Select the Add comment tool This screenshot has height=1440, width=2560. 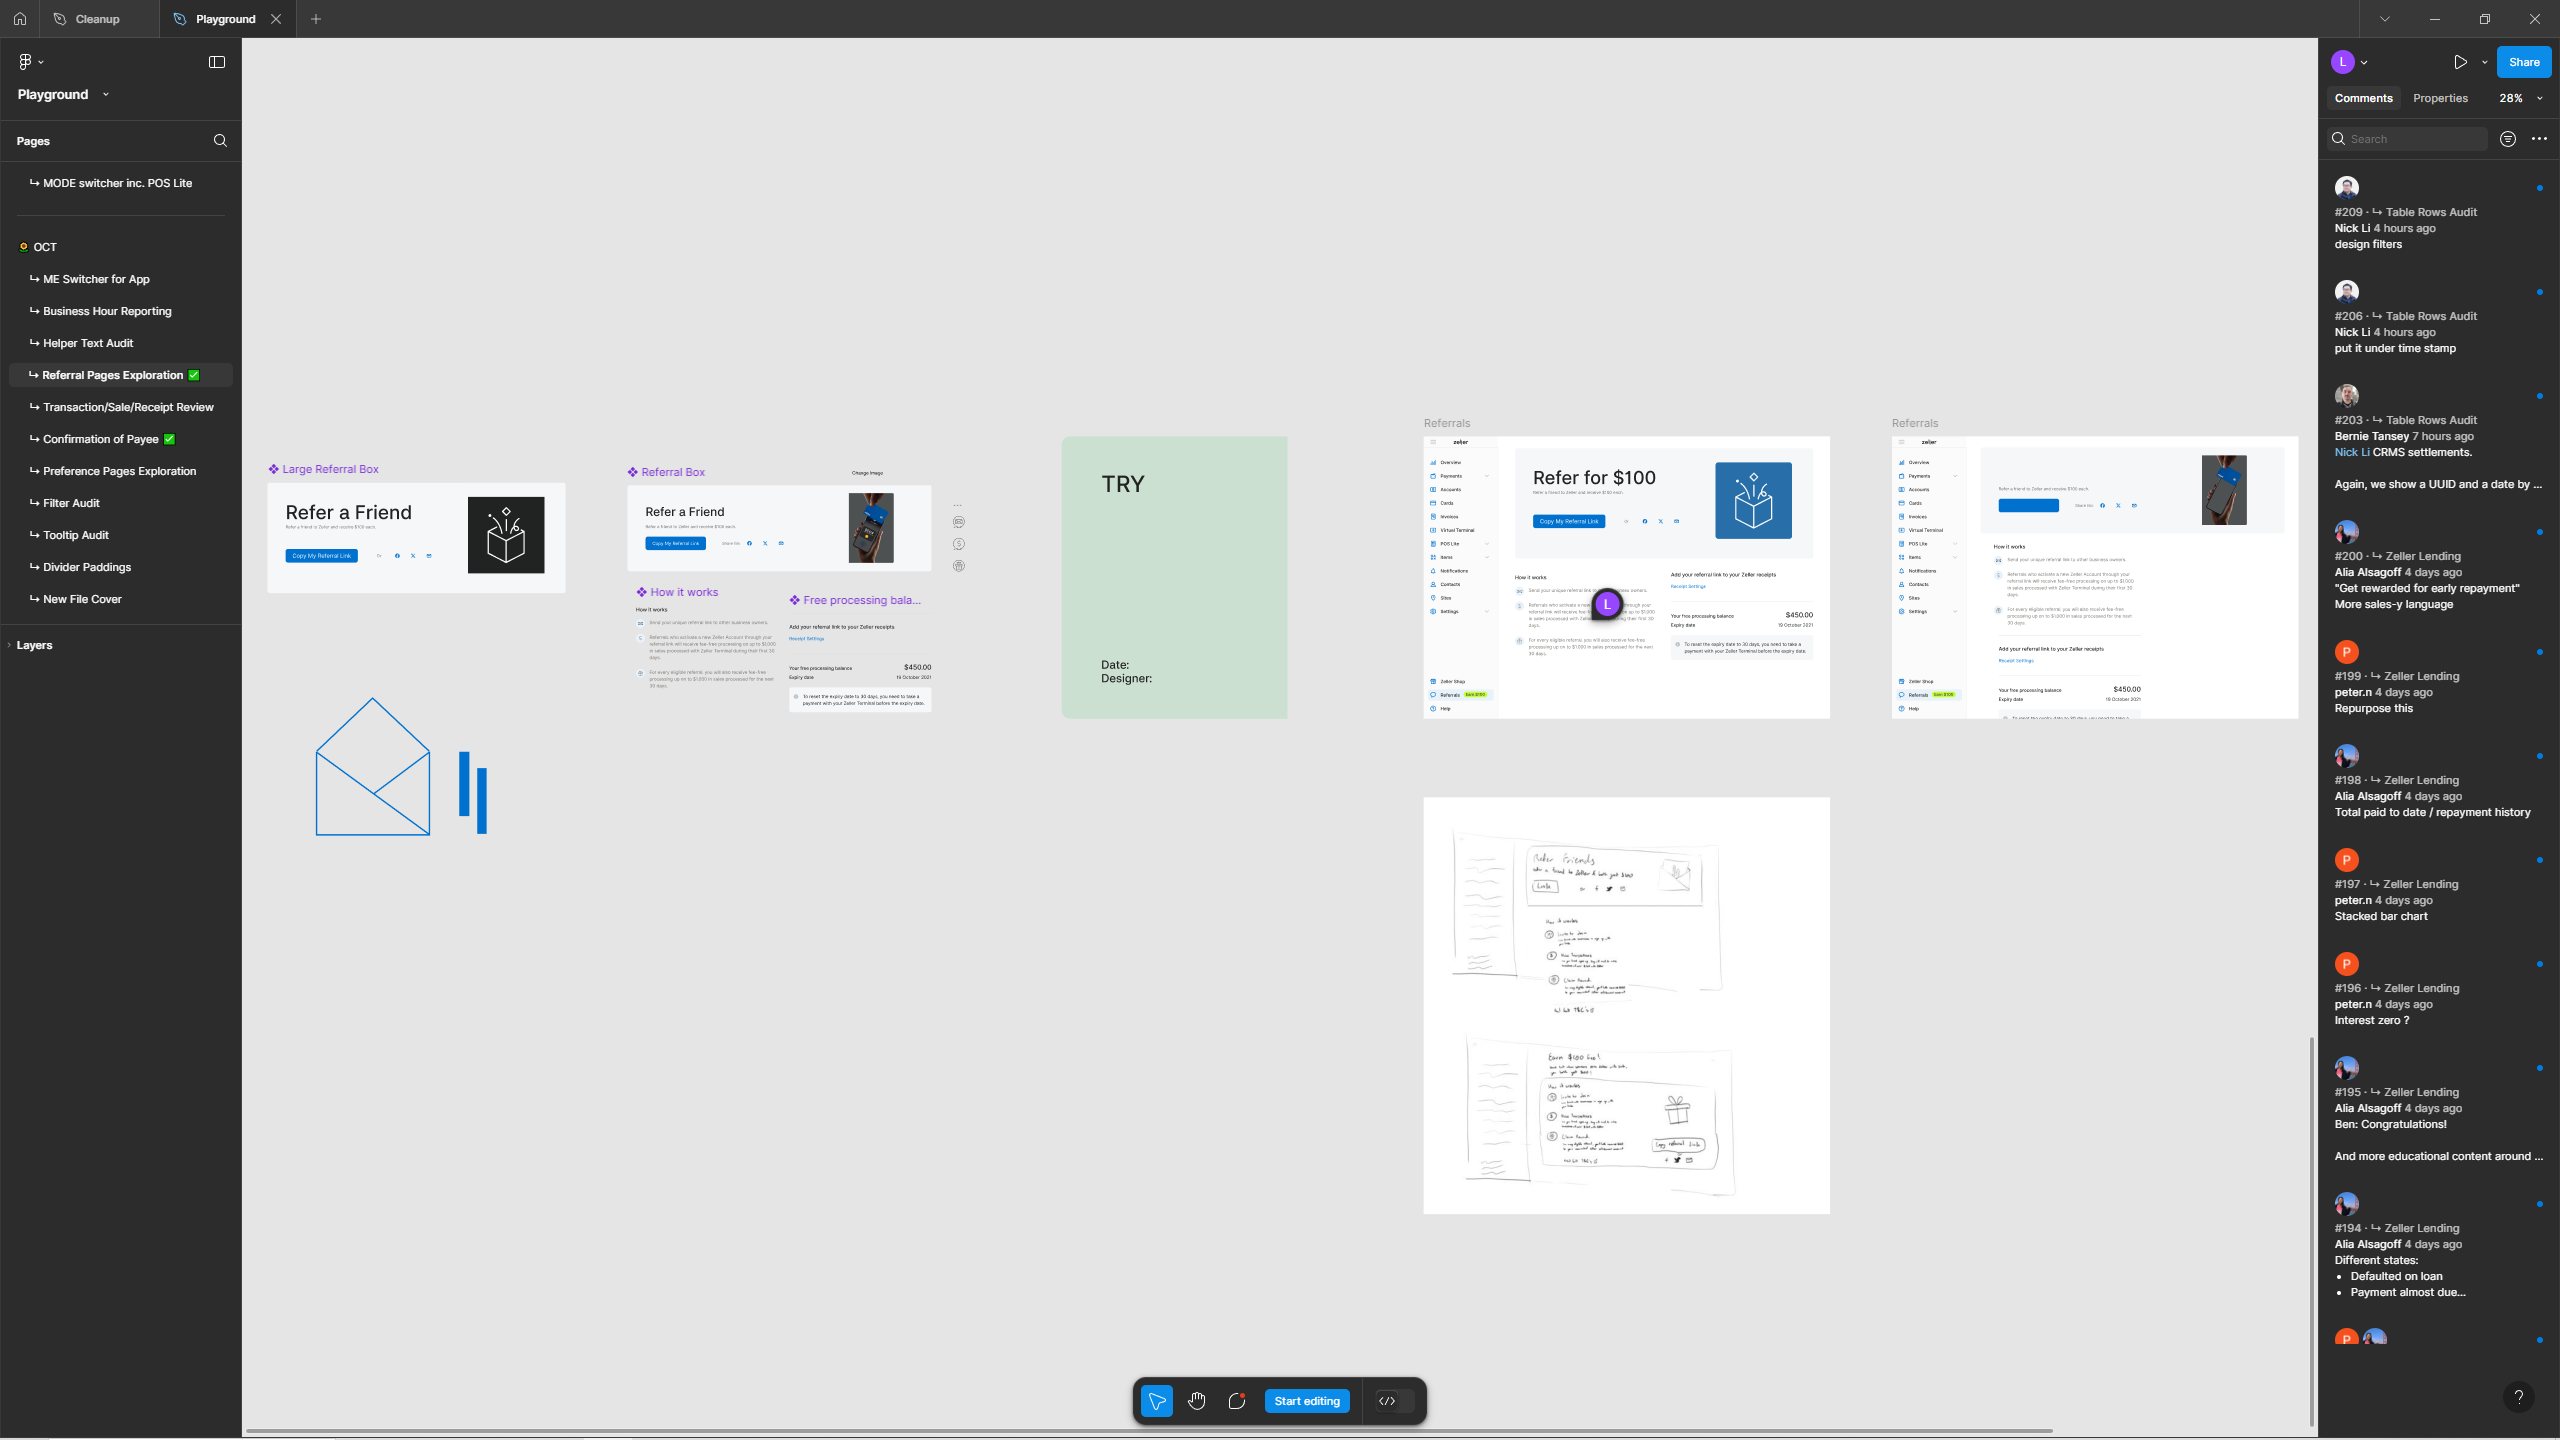tap(1236, 1401)
